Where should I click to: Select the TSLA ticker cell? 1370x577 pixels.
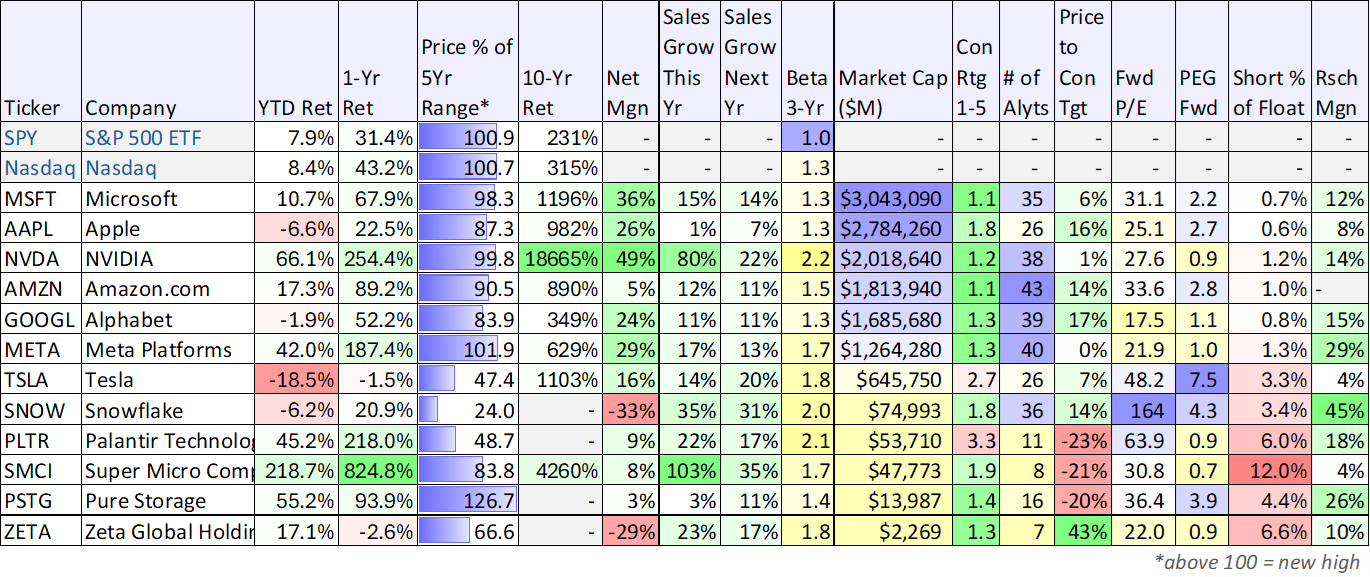click(41, 380)
